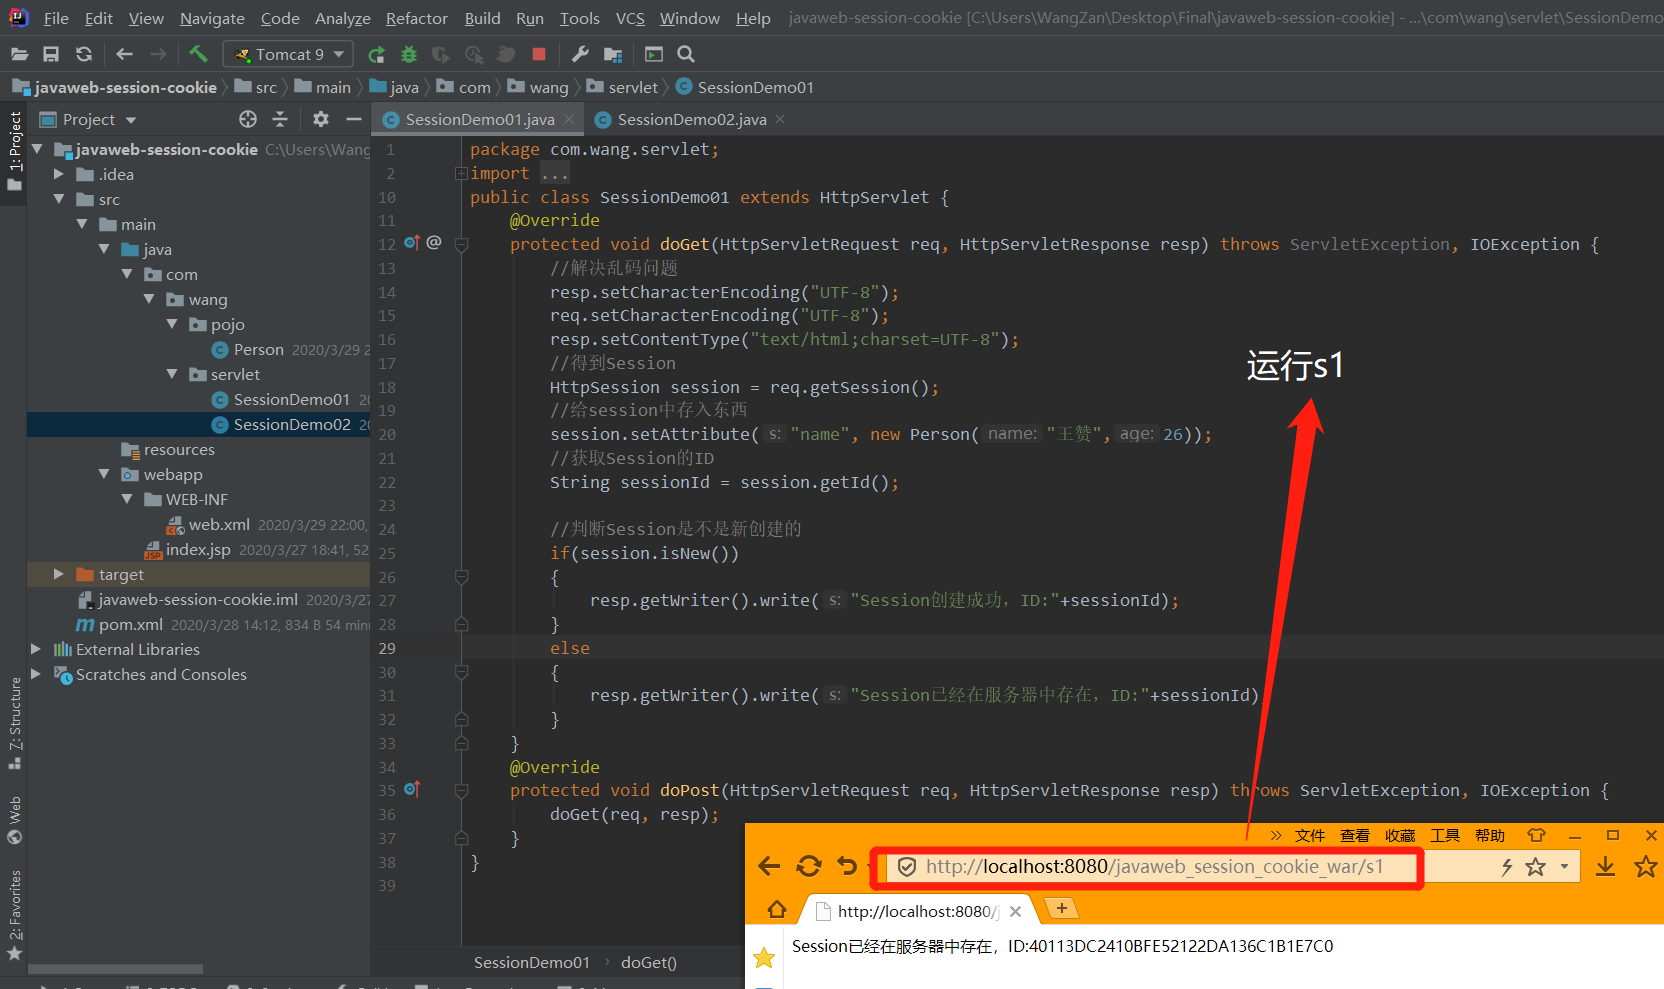Select web.xml in the project tree
This screenshot has height=989, width=1664.
pyautogui.click(x=219, y=524)
